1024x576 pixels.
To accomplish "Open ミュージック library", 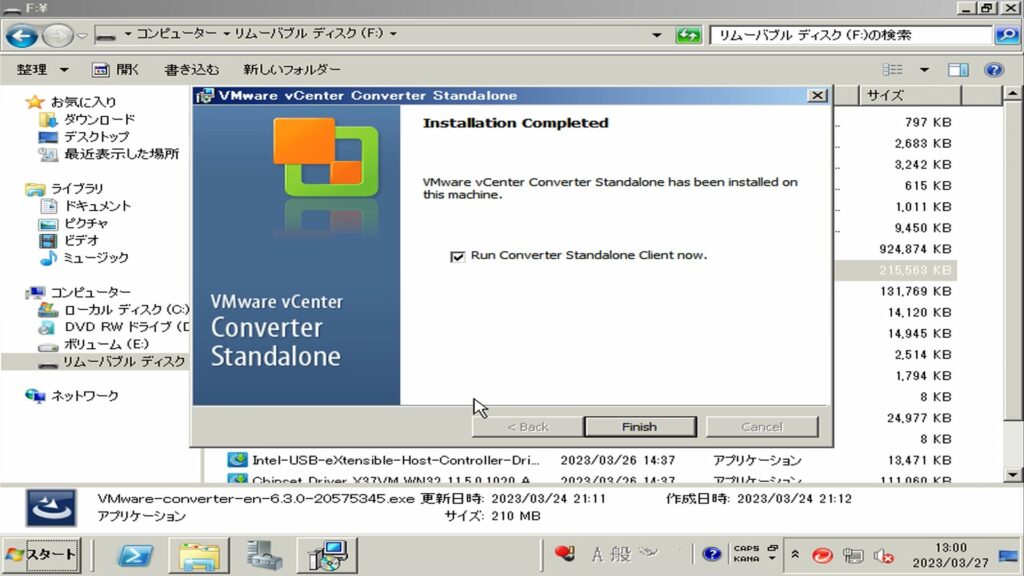I will tap(95, 258).
